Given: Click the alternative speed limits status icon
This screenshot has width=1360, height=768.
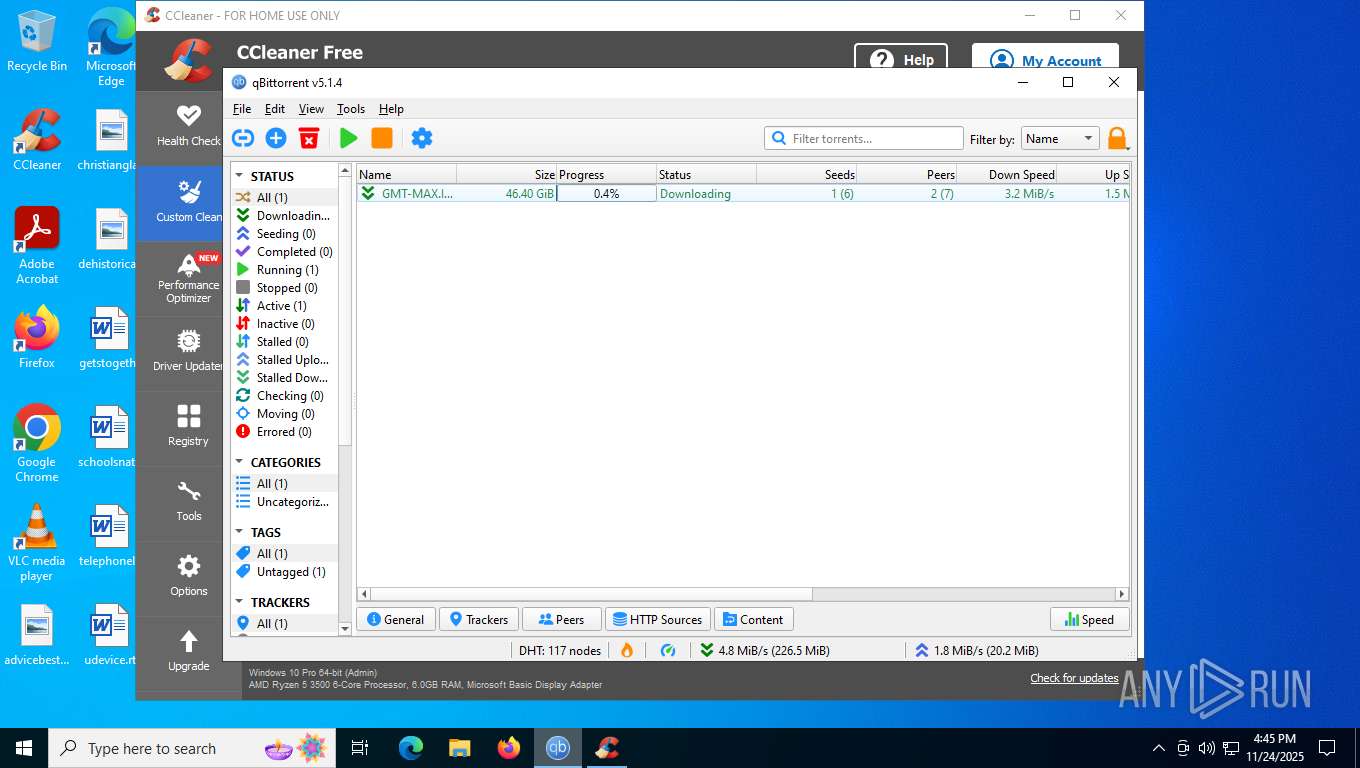Looking at the screenshot, I should 668,650.
